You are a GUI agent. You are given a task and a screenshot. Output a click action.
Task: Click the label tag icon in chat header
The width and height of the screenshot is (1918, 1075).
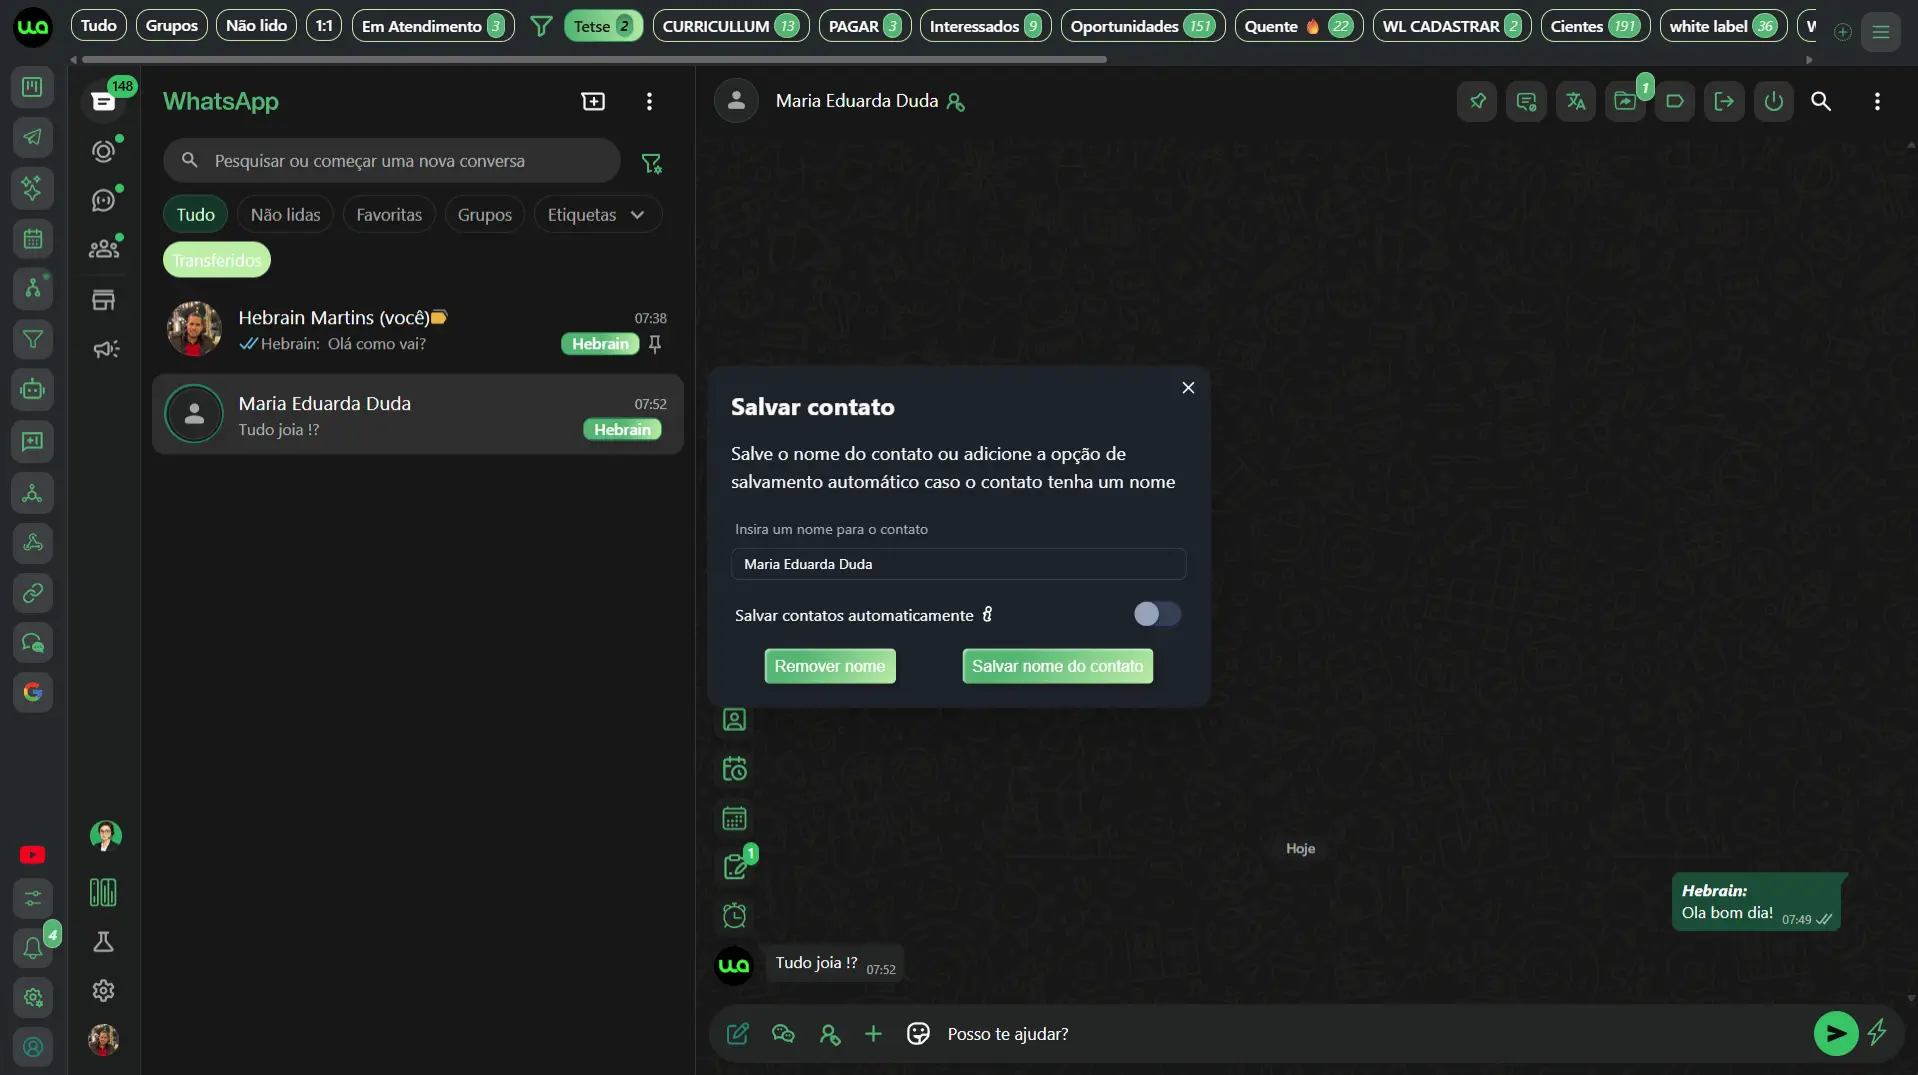(x=1675, y=101)
